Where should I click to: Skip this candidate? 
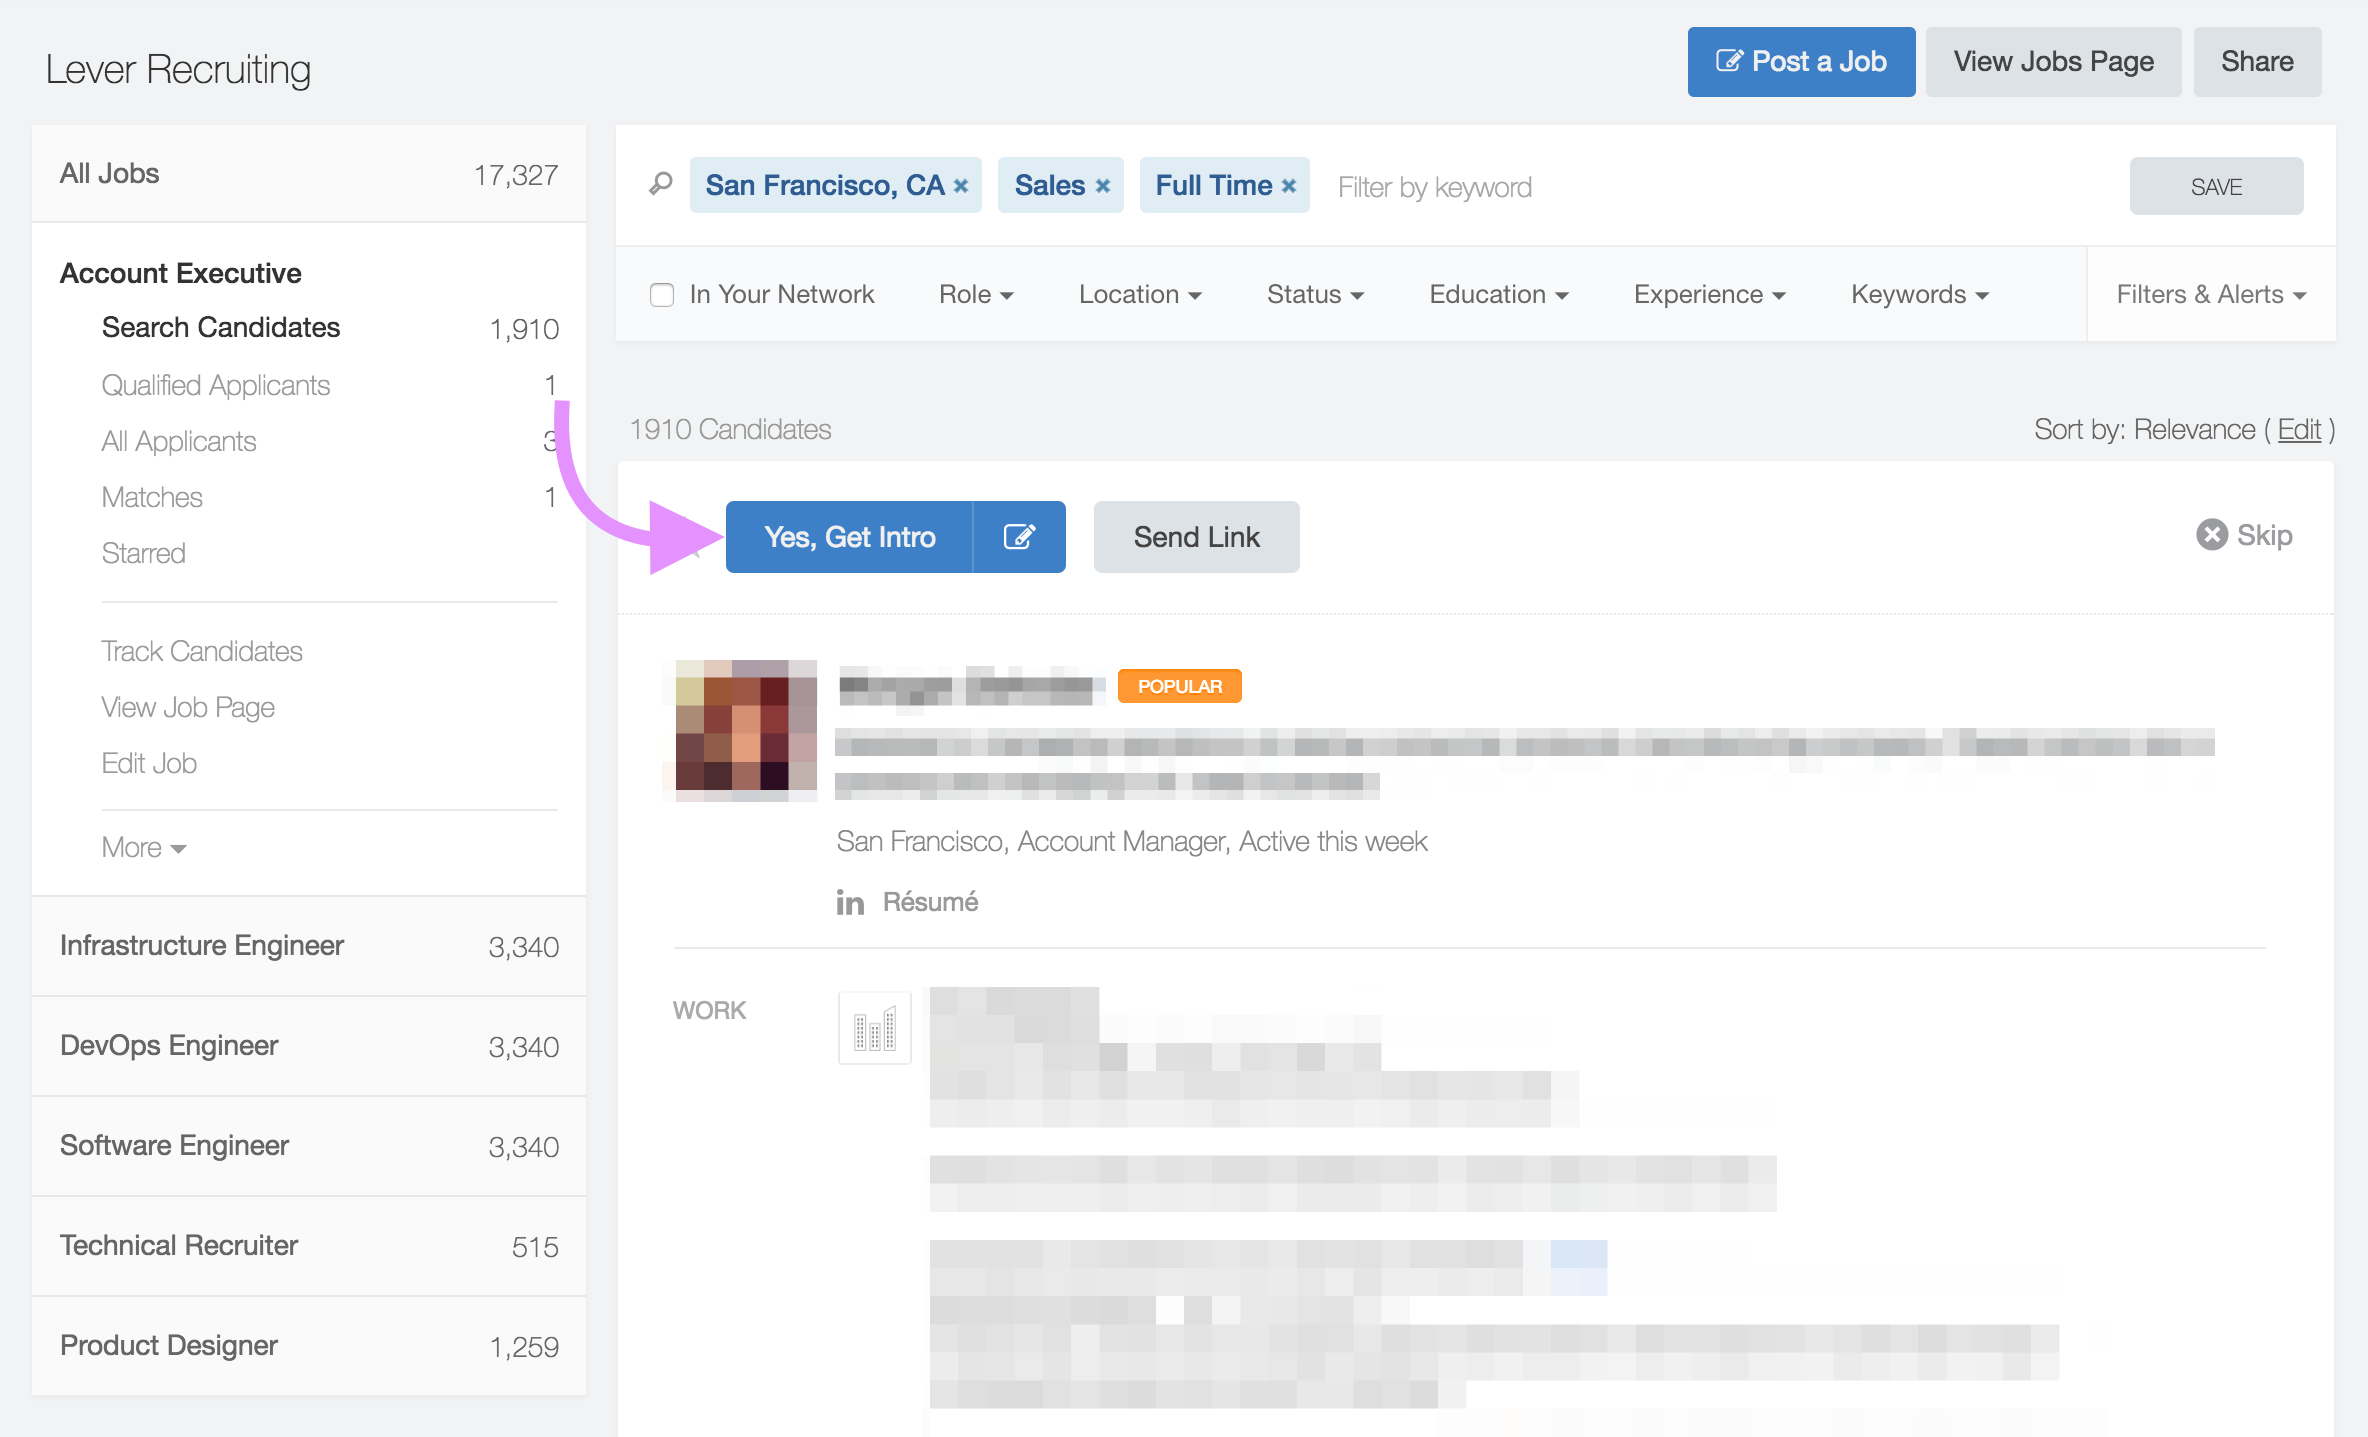[x=2244, y=535]
